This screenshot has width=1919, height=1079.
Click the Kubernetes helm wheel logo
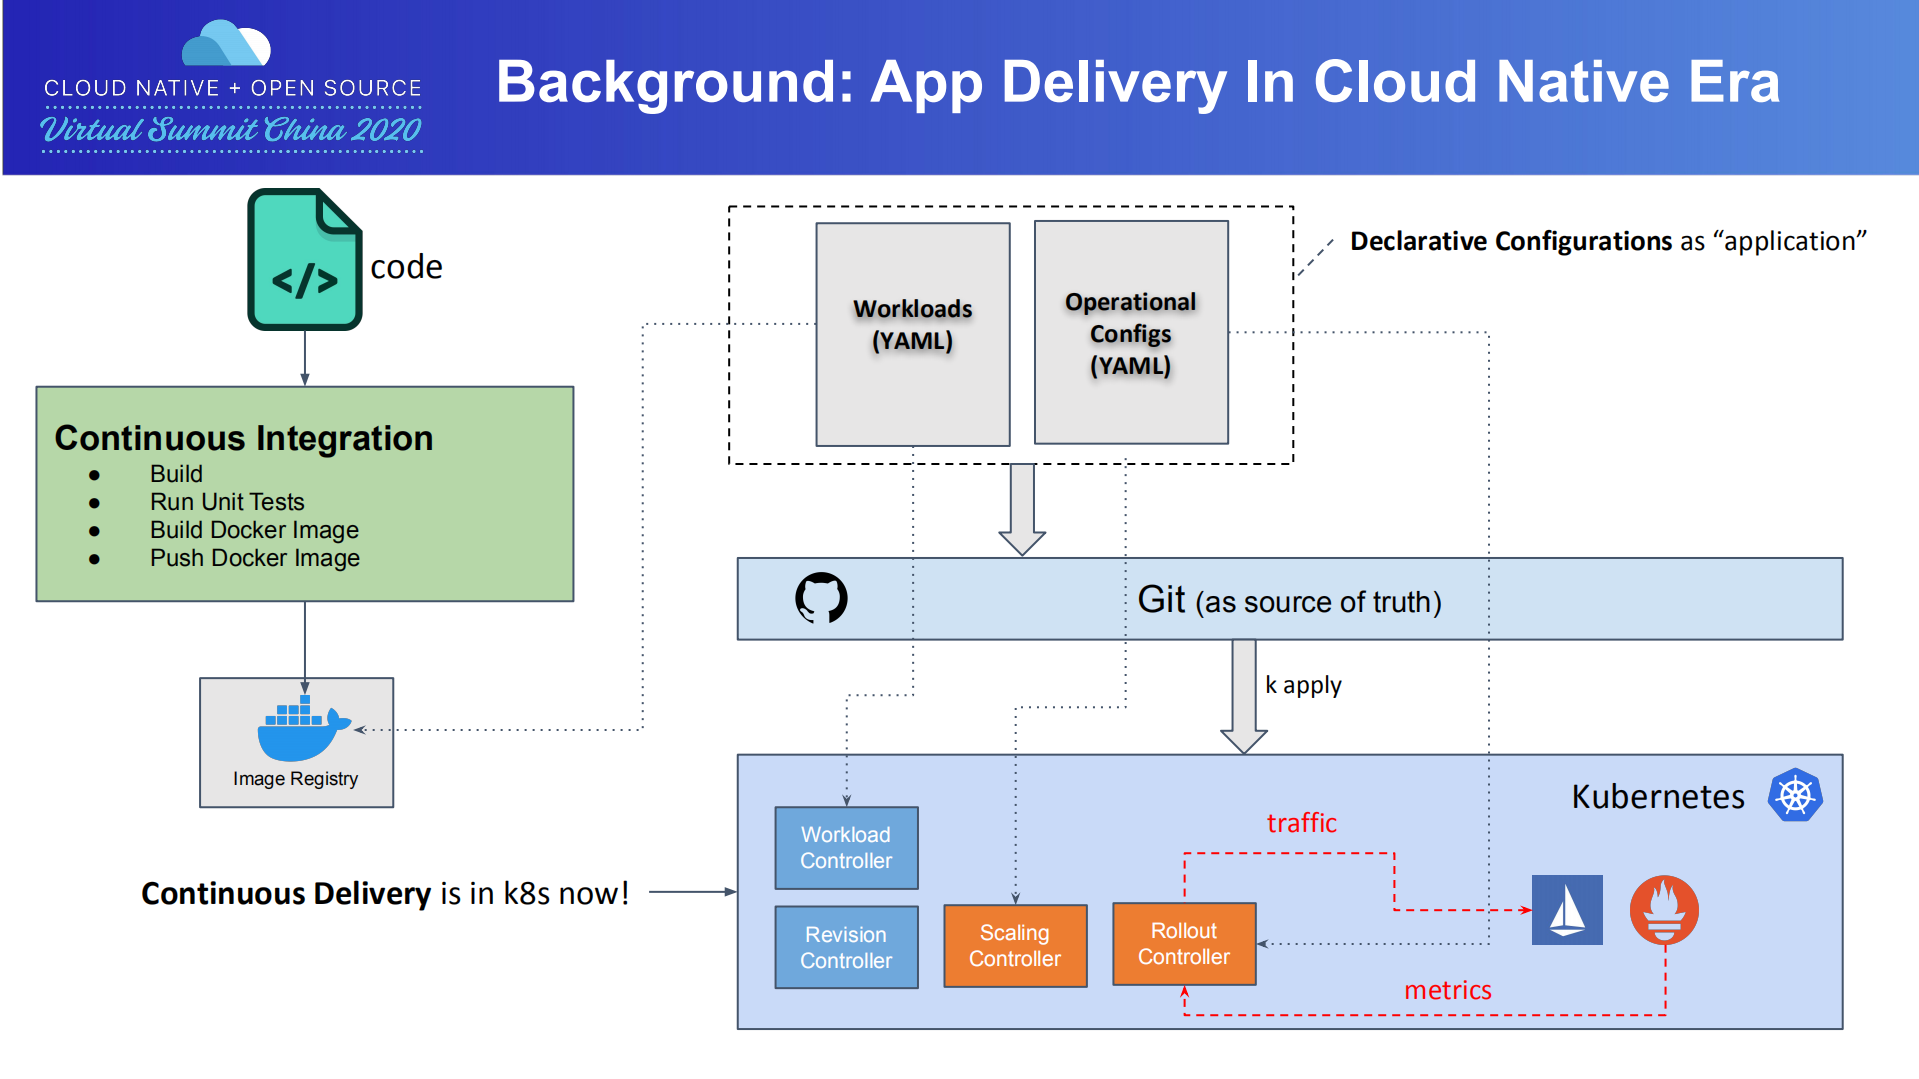pos(1795,795)
